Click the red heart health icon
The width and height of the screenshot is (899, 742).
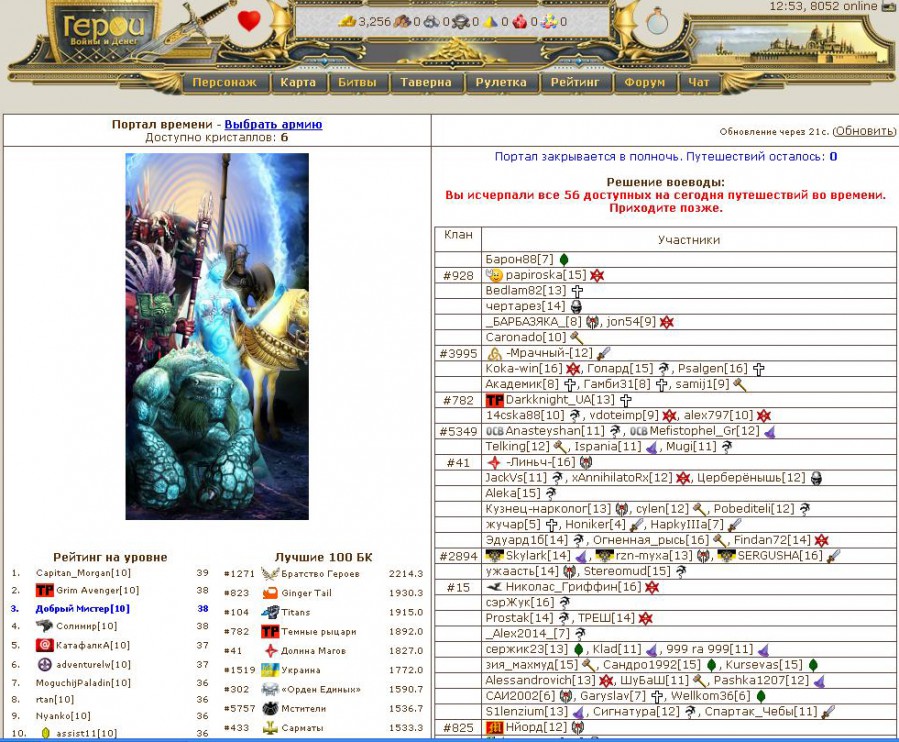249,21
